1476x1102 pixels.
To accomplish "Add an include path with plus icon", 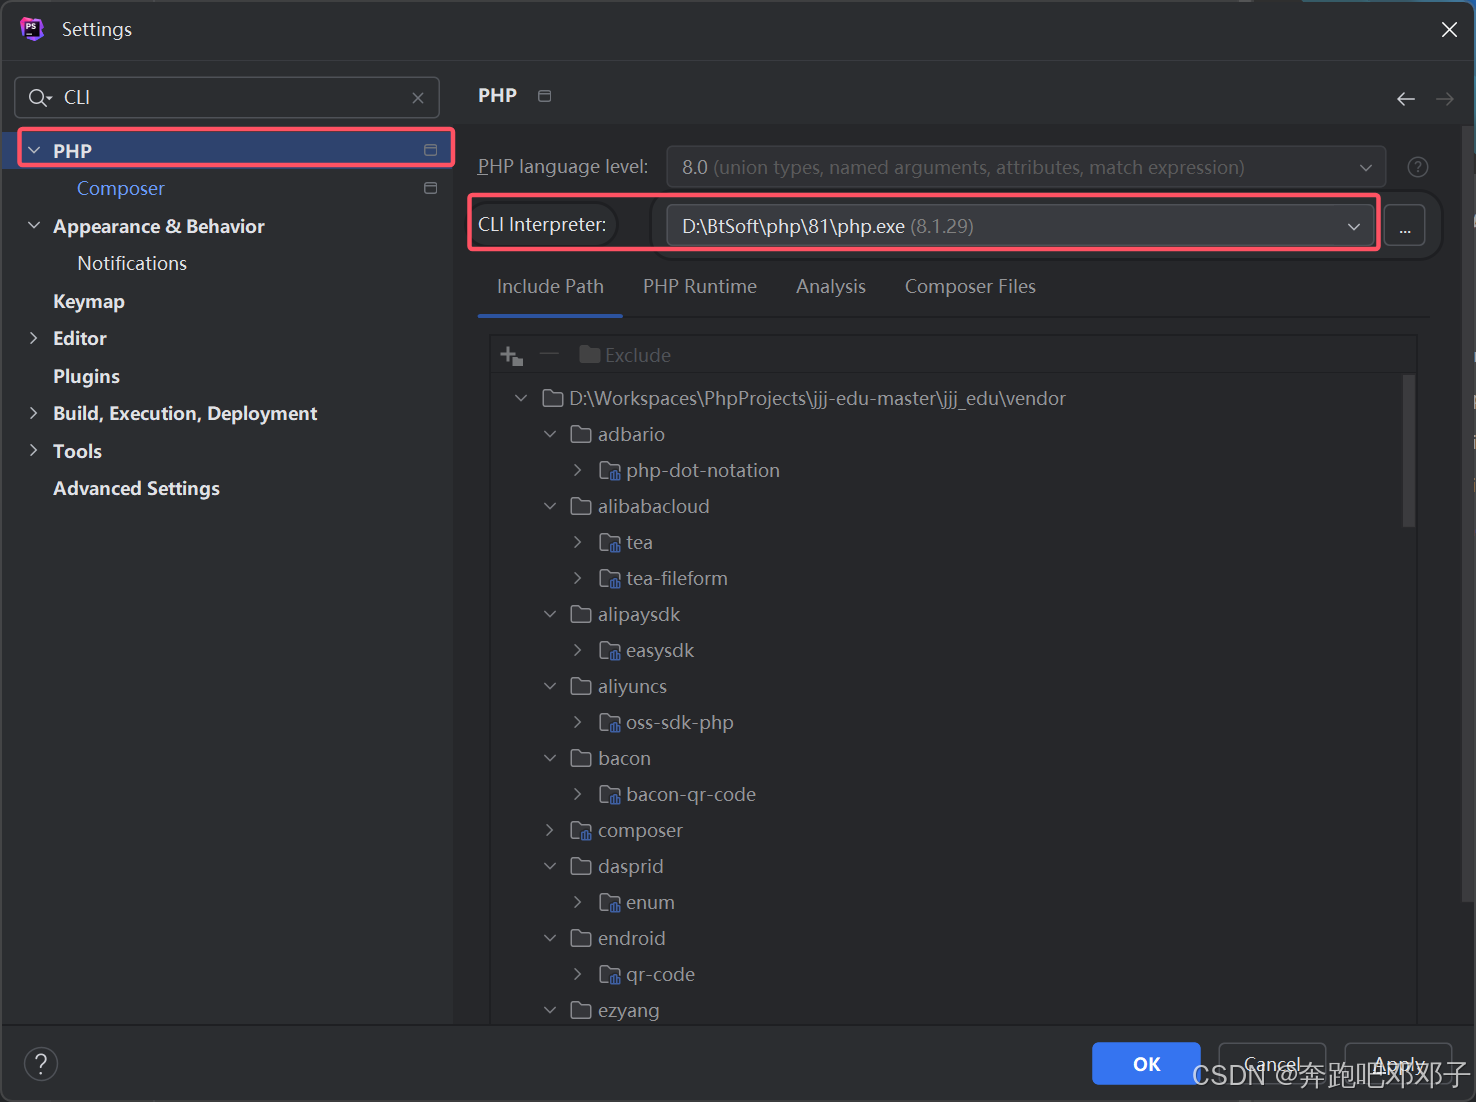I will pos(512,355).
